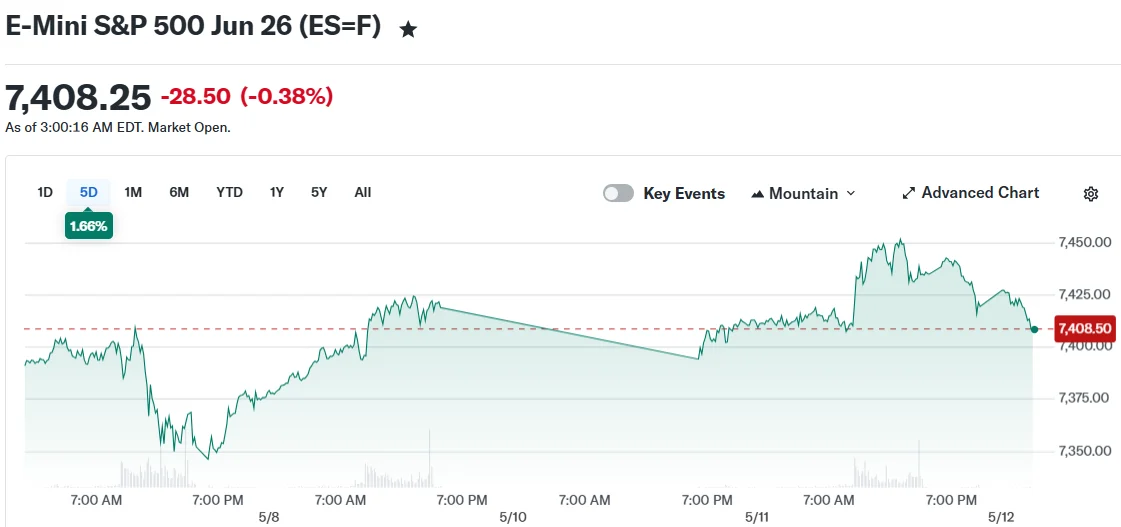Screen dimensions: 1121x527
Task: Click the (-0.38%) percent change
Action: (286, 97)
